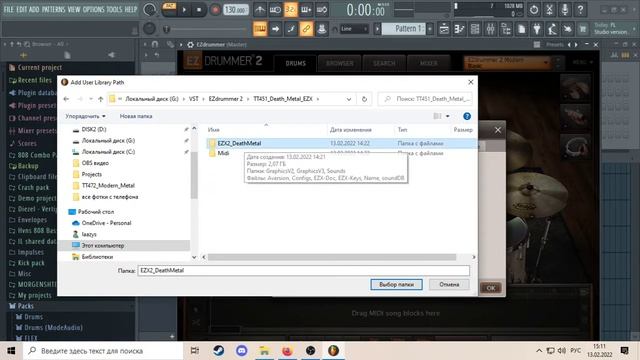Toggle the metronome icon
Viewport: 640px width, 360px height.
pos(260,9)
